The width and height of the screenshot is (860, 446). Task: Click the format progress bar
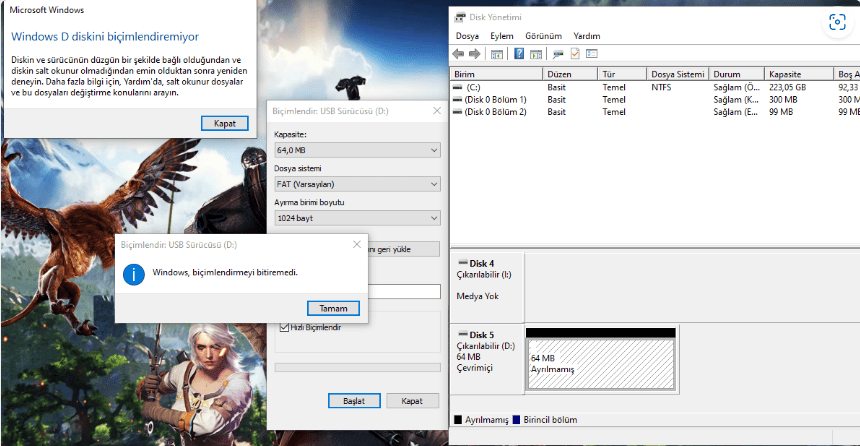pos(358,368)
